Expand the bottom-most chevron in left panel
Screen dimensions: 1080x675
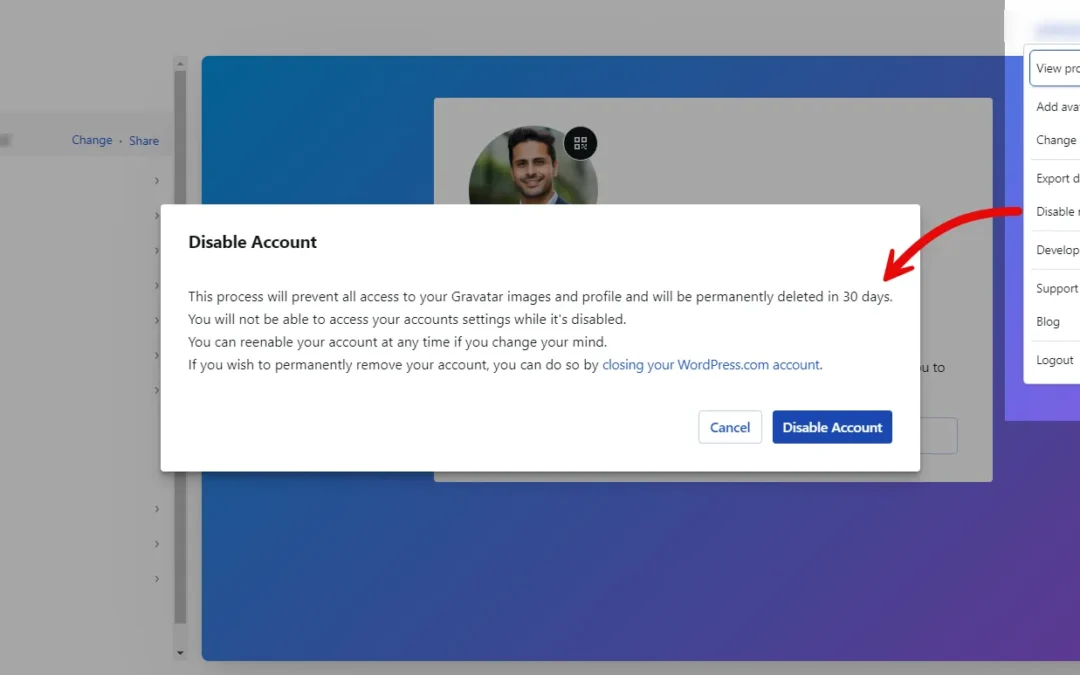tap(157, 579)
